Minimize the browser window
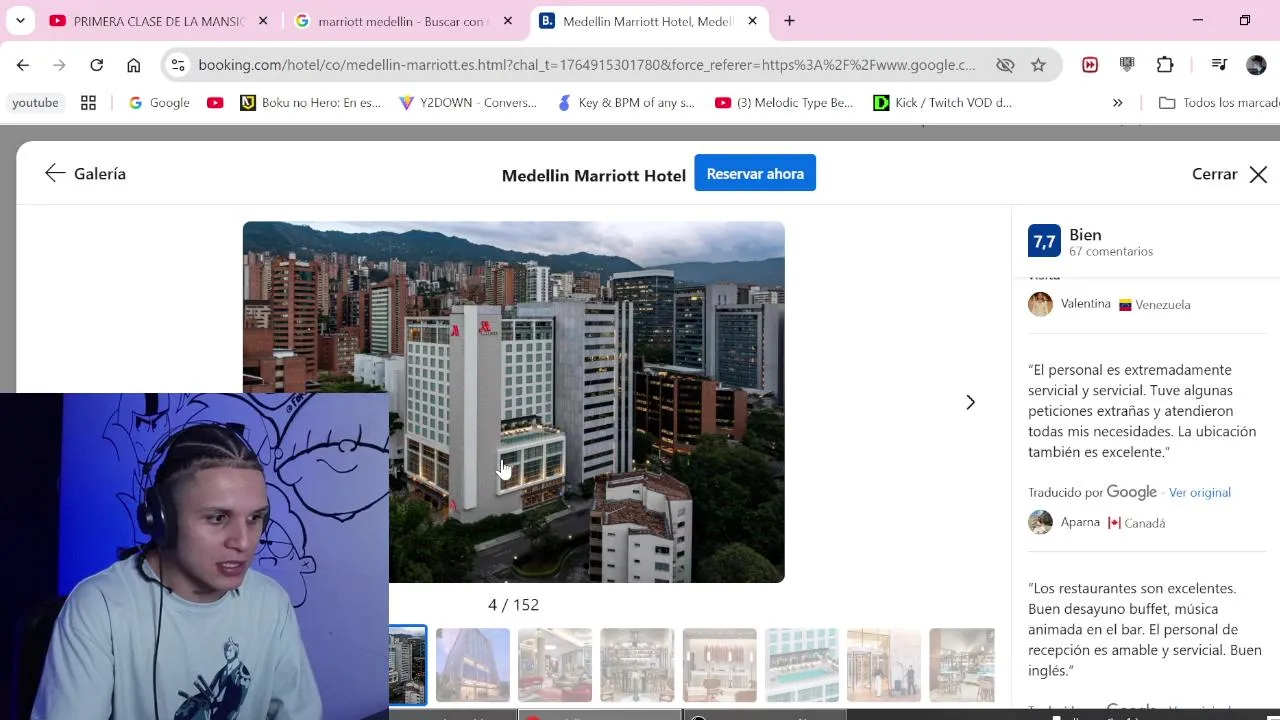The width and height of the screenshot is (1280, 720). (1198, 20)
